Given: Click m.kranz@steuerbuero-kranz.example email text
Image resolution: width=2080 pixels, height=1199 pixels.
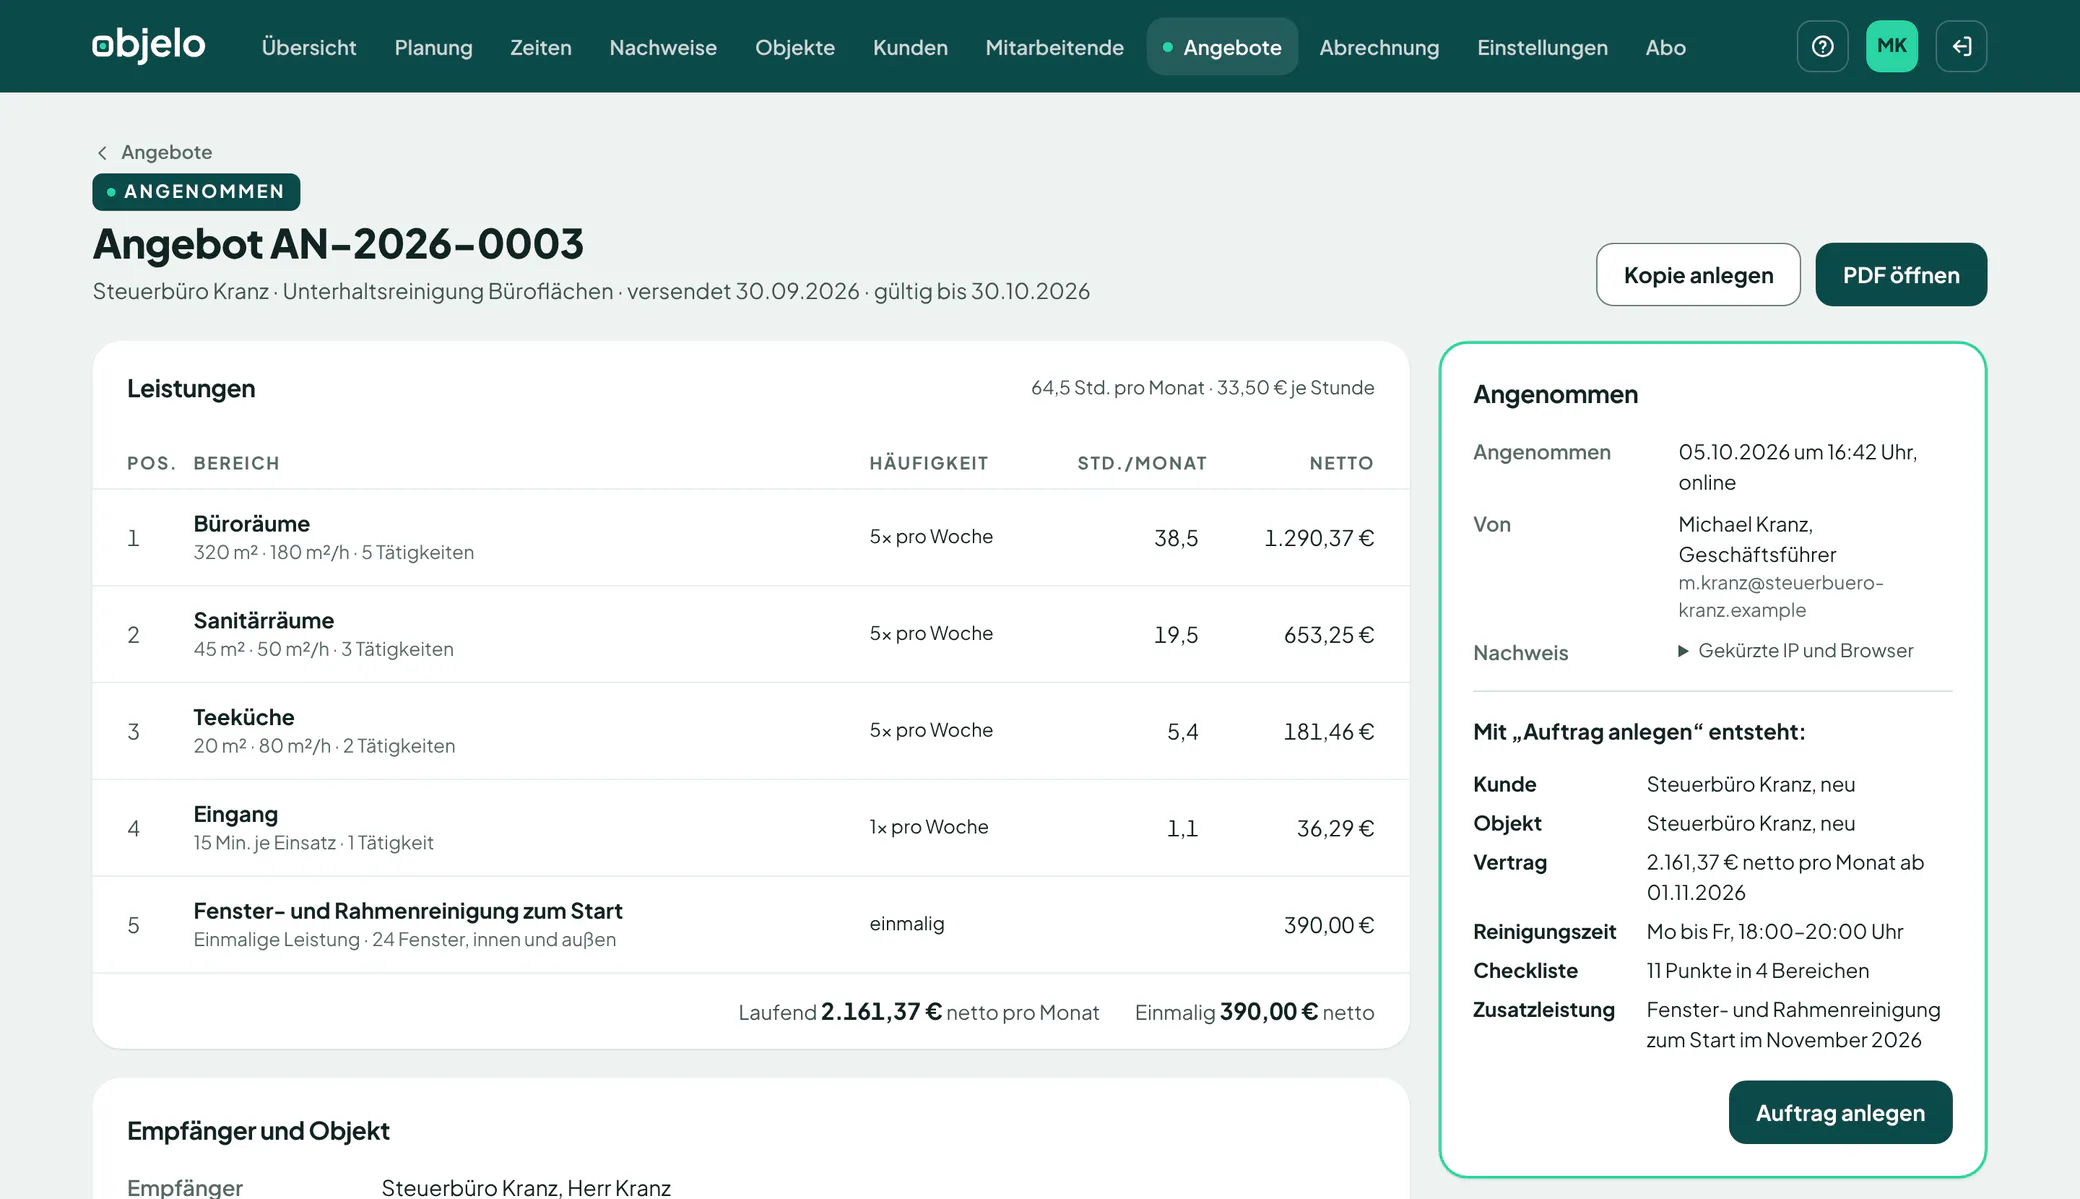Looking at the screenshot, I should pos(1780,596).
